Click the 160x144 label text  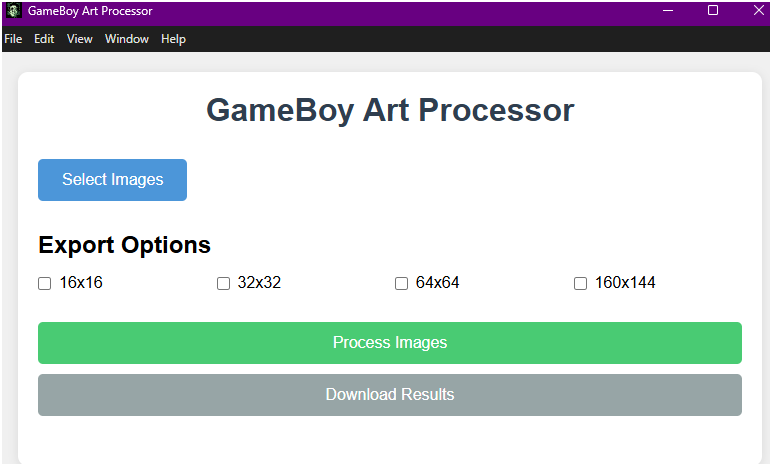[625, 283]
